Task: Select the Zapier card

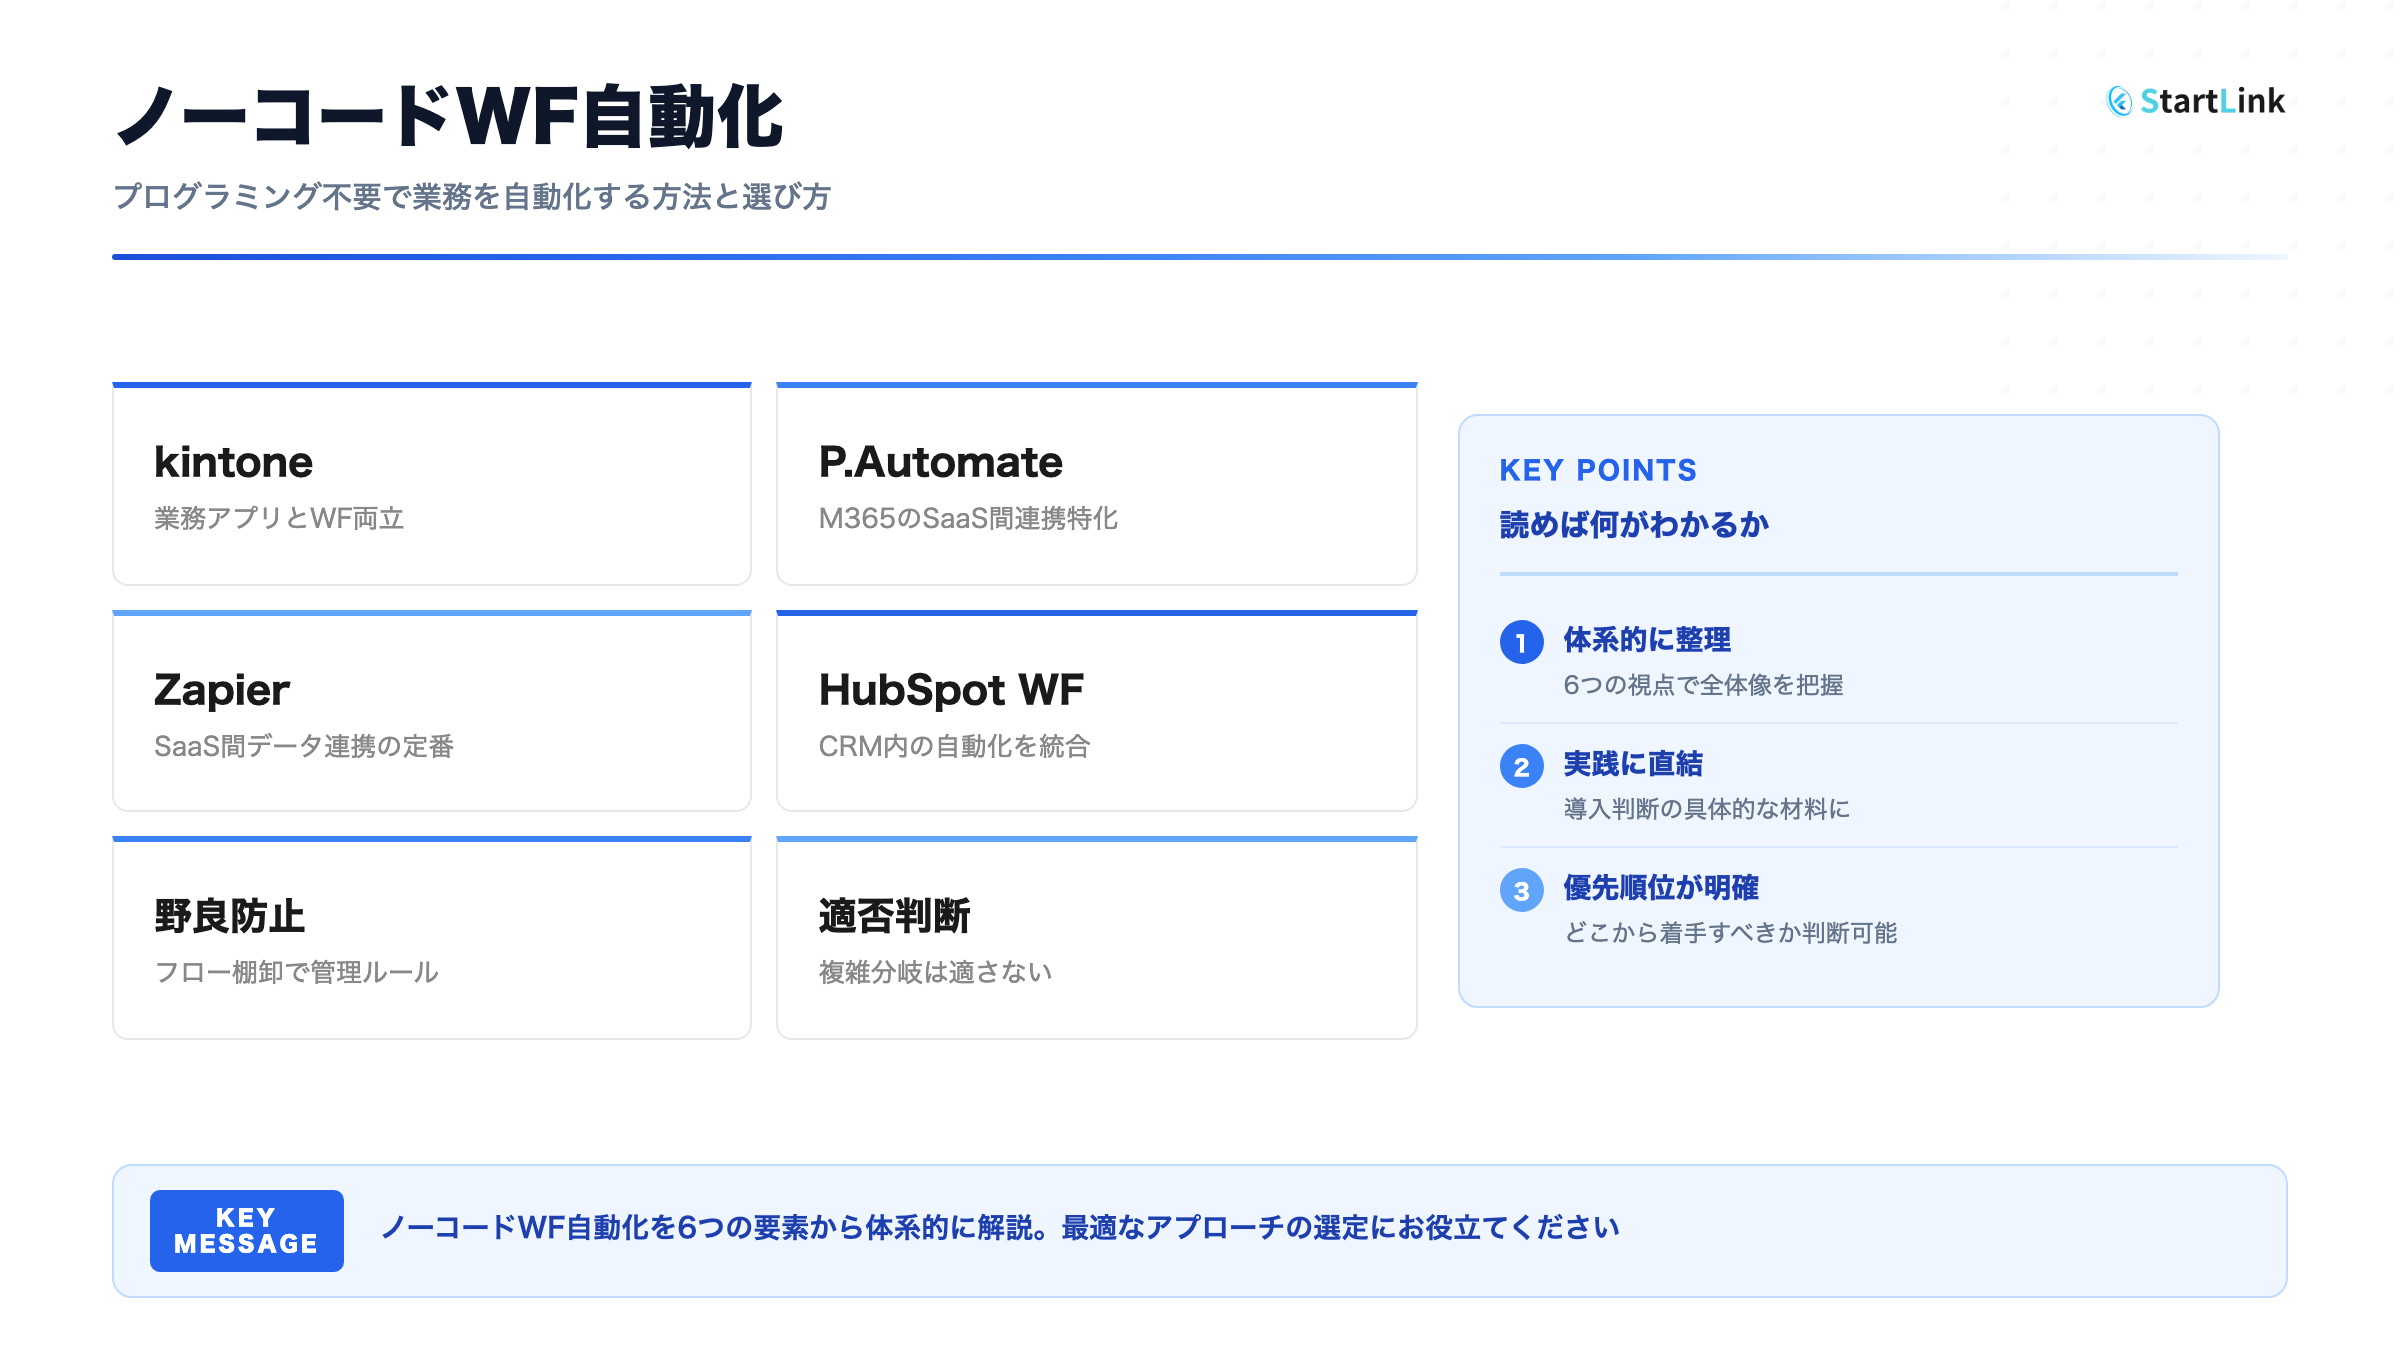Action: coord(431,712)
